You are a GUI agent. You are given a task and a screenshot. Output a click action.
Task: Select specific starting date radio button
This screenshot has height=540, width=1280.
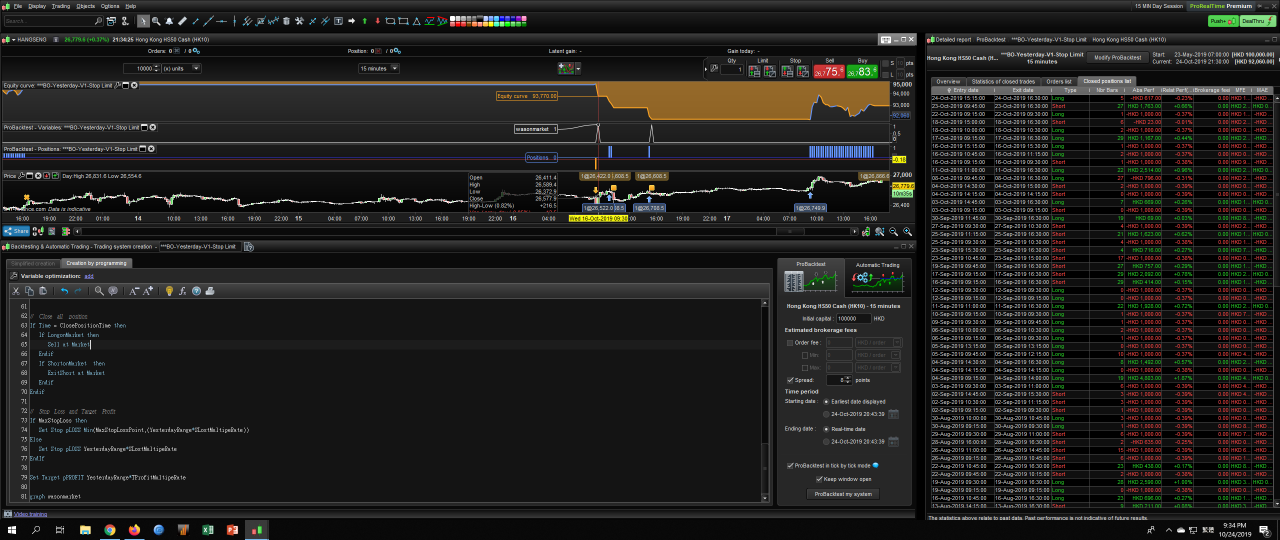point(826,414)
